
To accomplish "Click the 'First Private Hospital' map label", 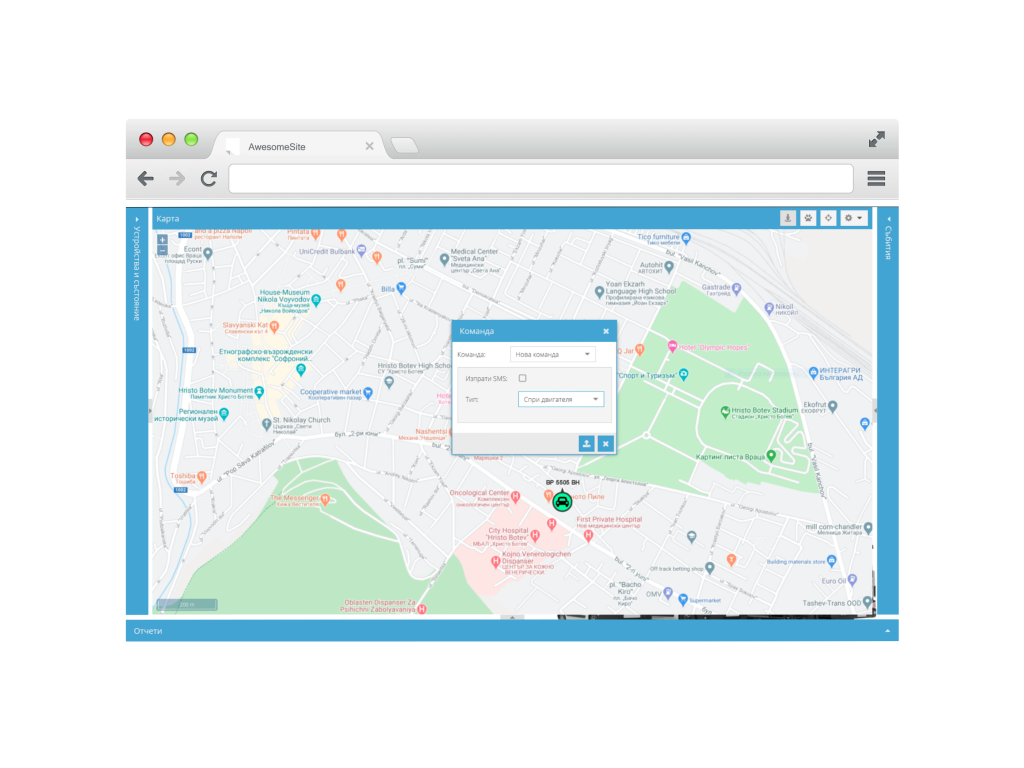I will point(609,519).
